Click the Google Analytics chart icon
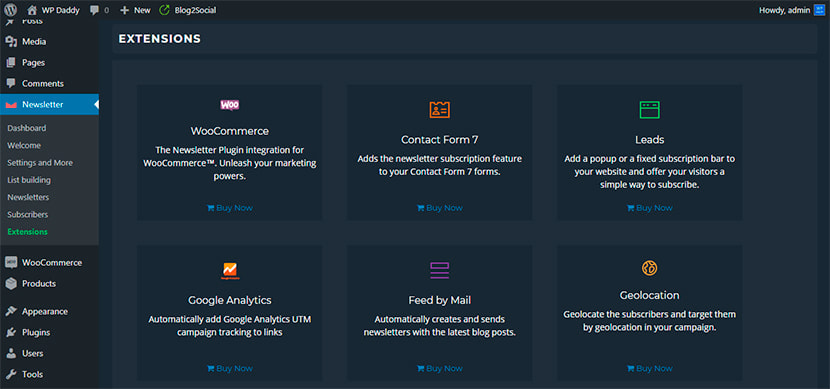This screenshot has width=830, height=389. point(230,270)
